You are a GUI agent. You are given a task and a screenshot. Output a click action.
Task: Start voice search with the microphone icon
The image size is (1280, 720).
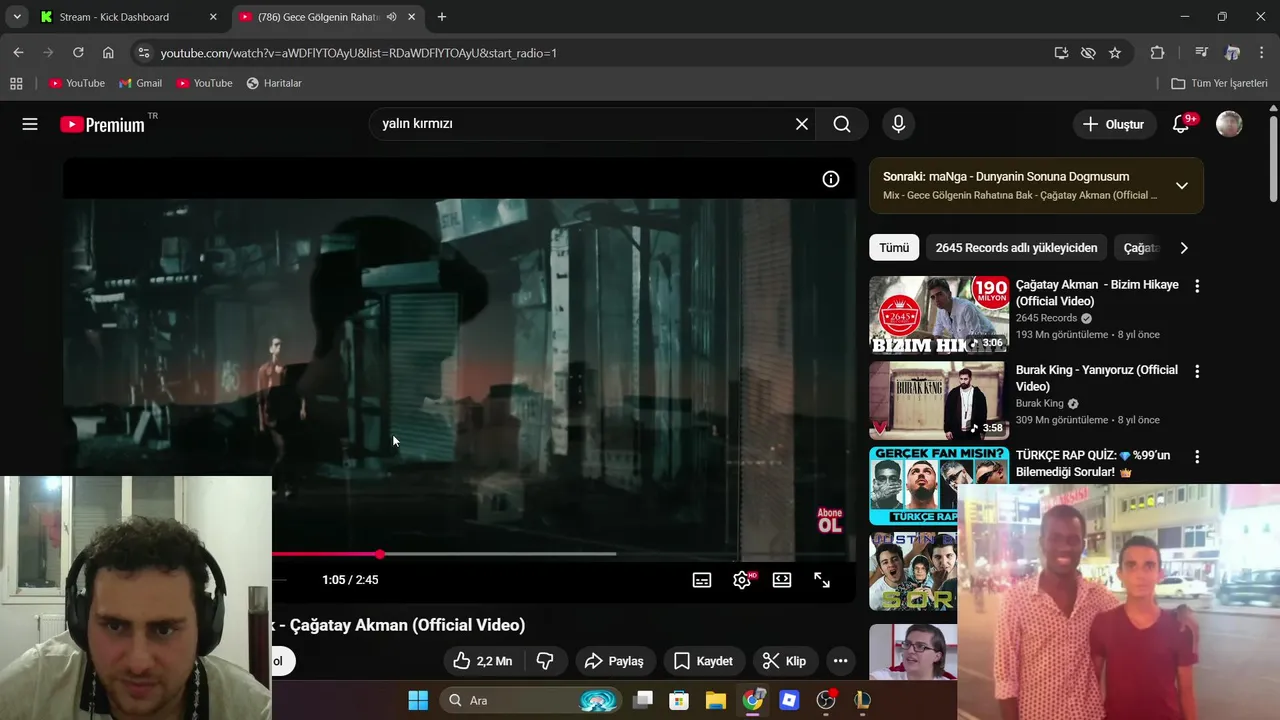898,124
